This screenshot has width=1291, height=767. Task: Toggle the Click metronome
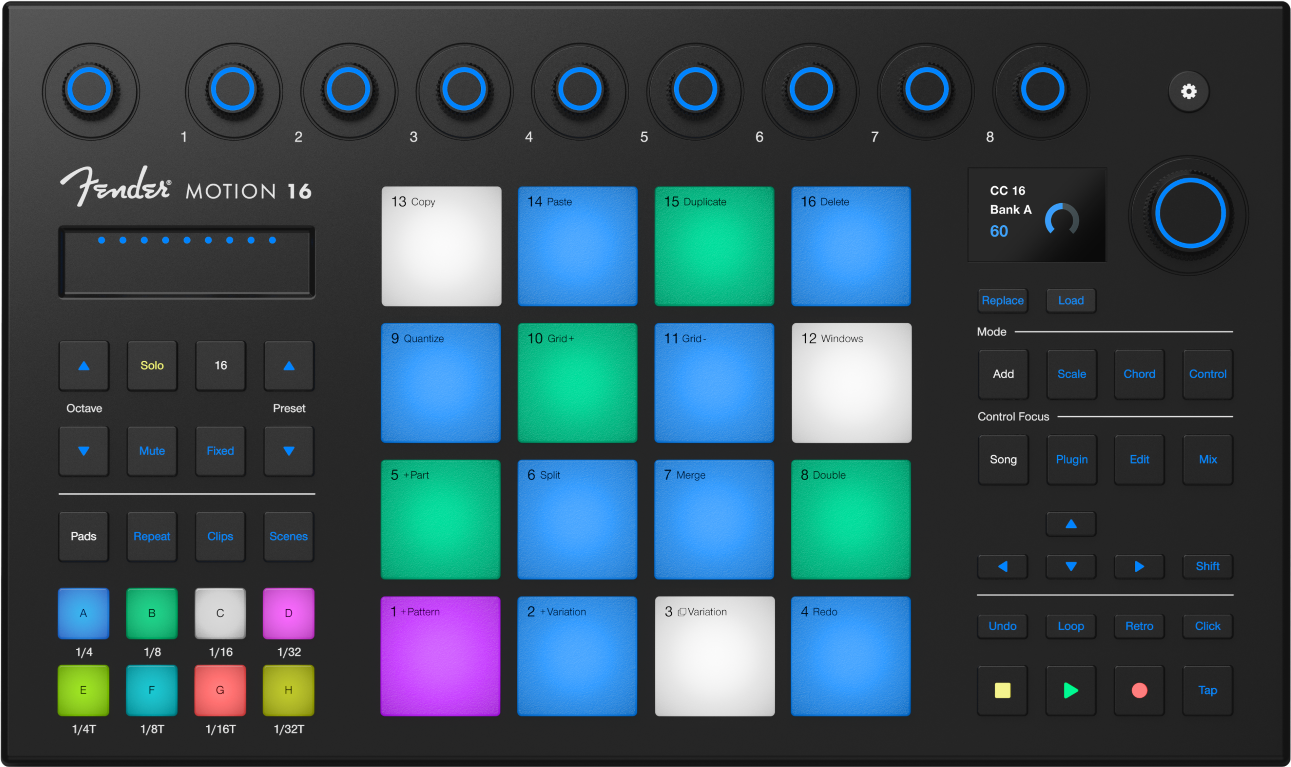pos(1207,626)
